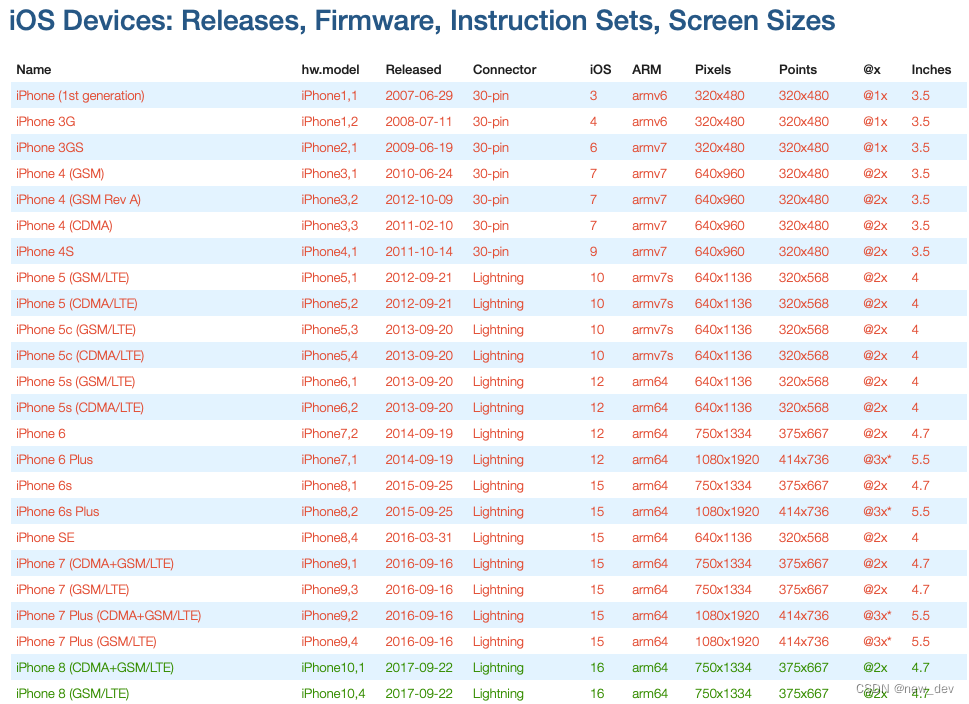Click hw.model cell 'iPhone7,1'

pos(329,459)
